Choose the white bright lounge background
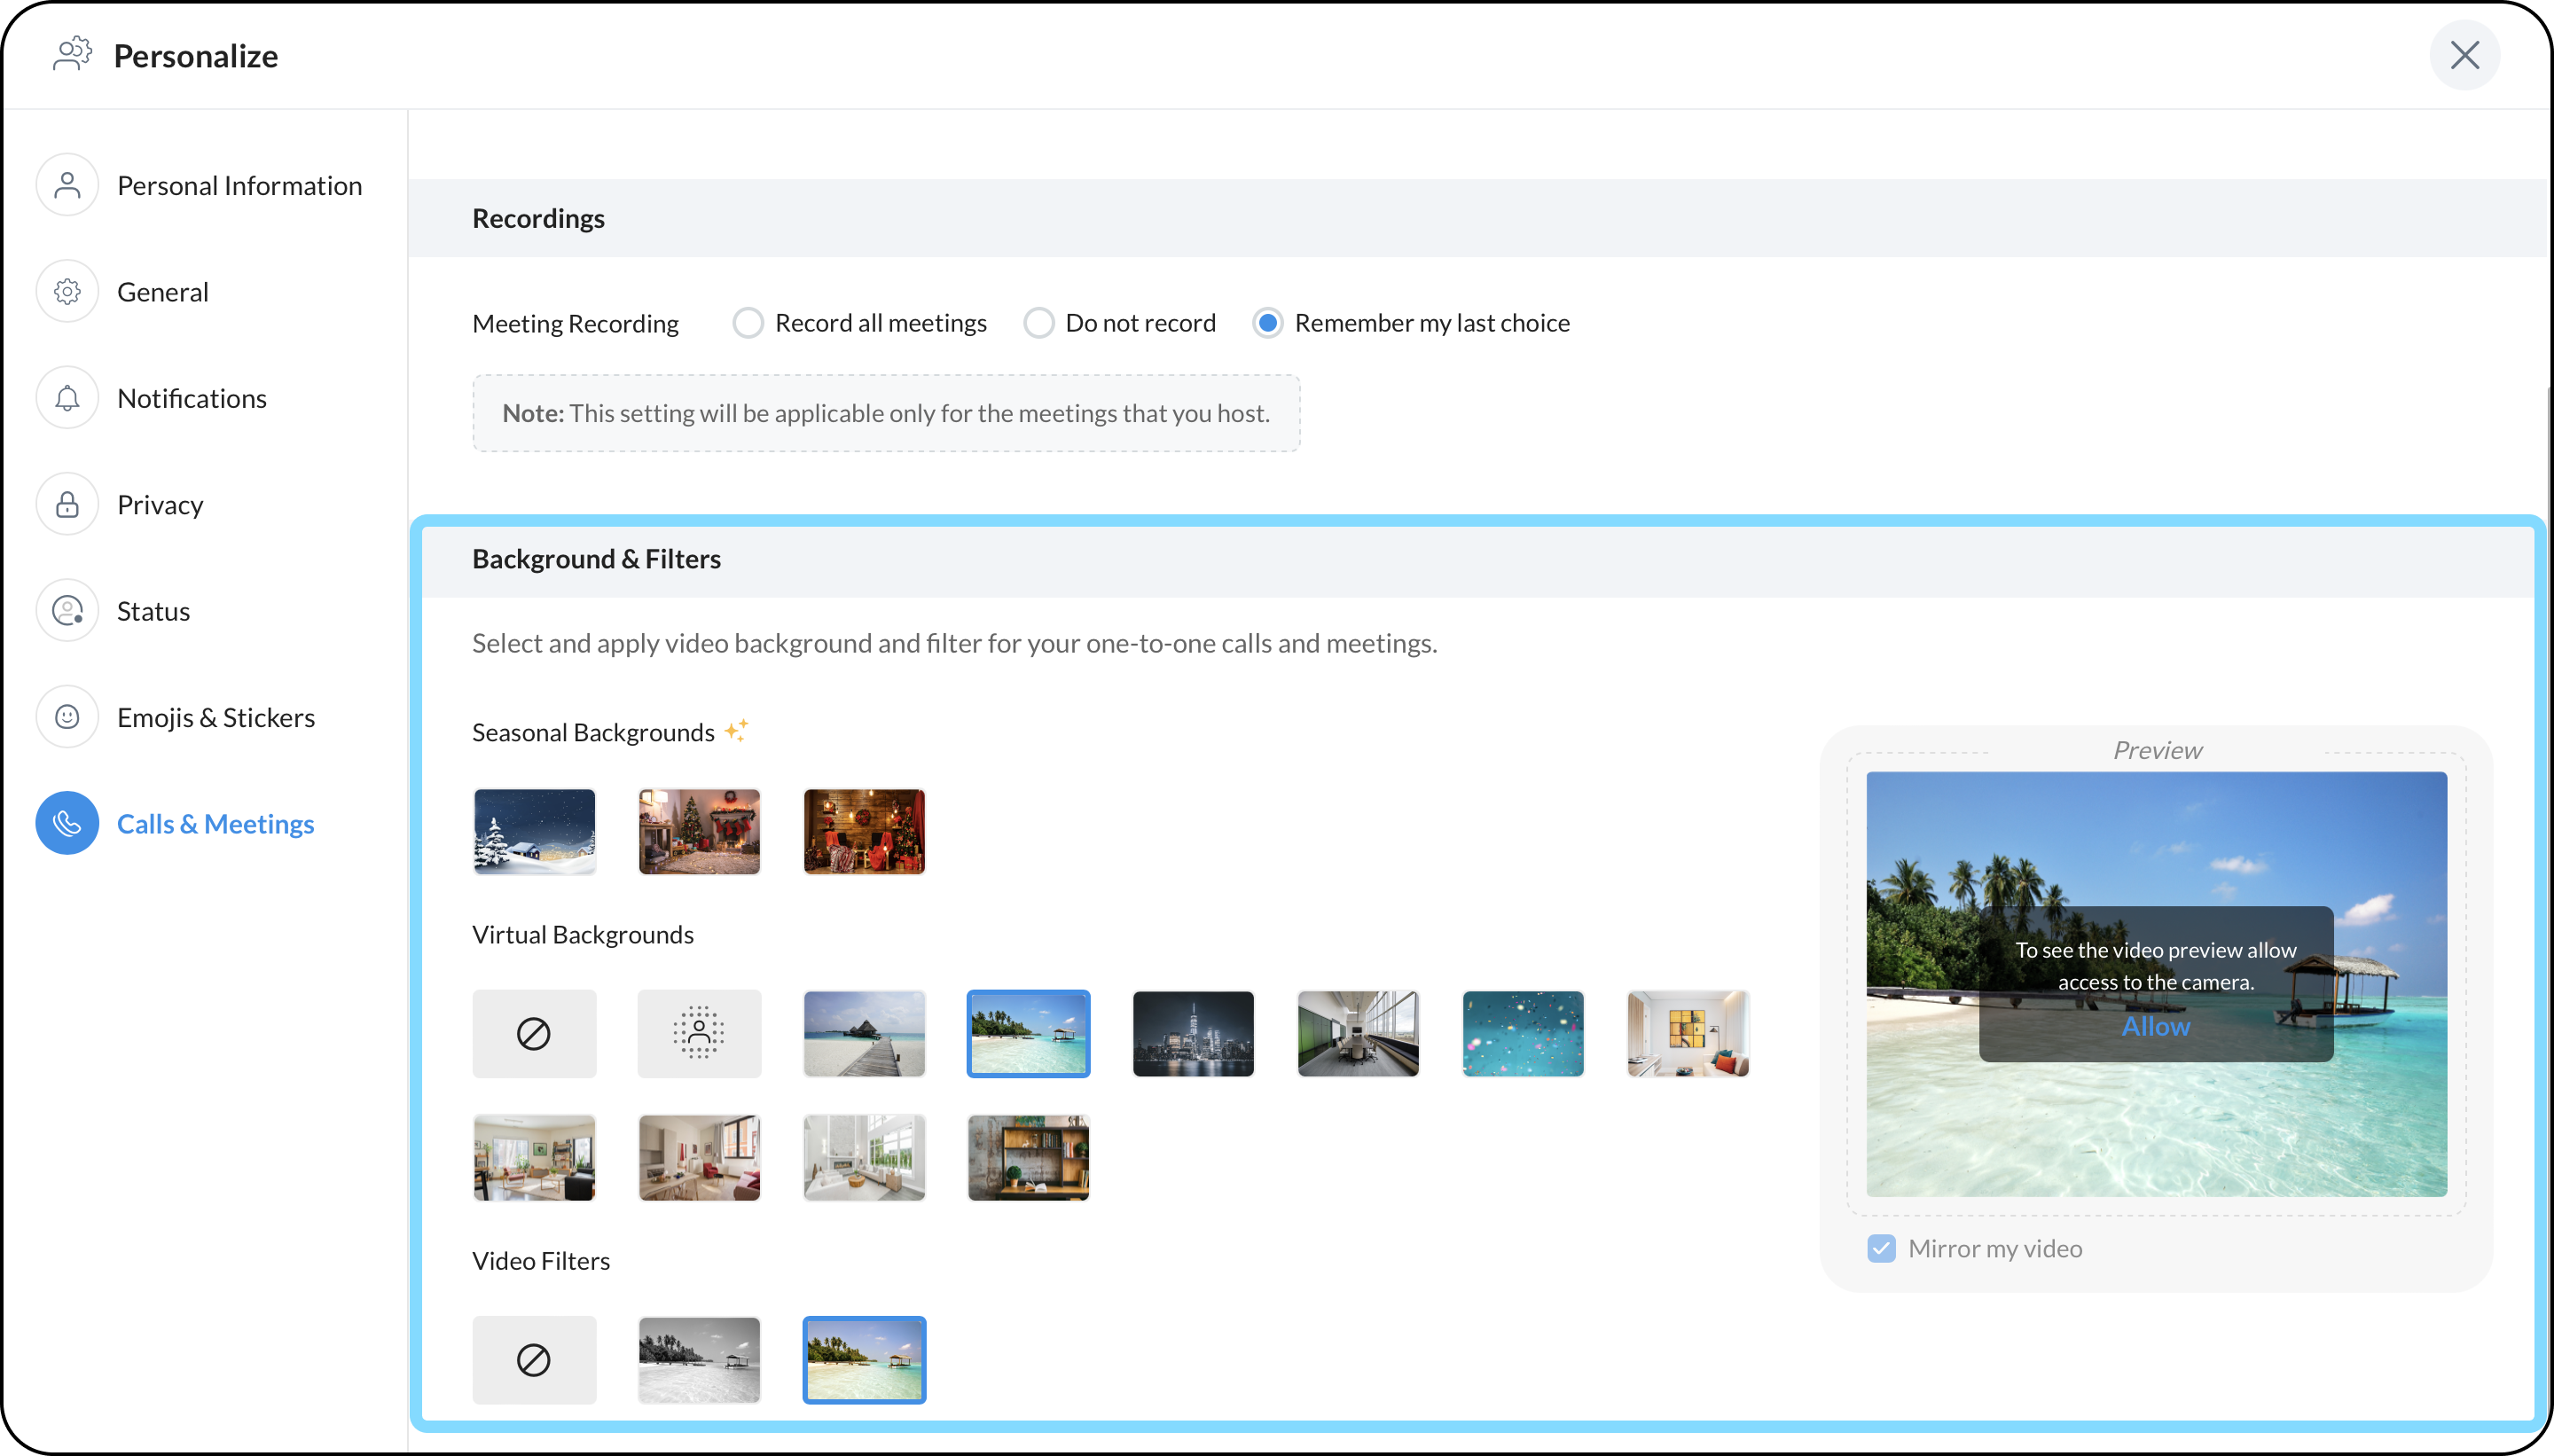The image size is (2554, 1456). [864, 1158]
